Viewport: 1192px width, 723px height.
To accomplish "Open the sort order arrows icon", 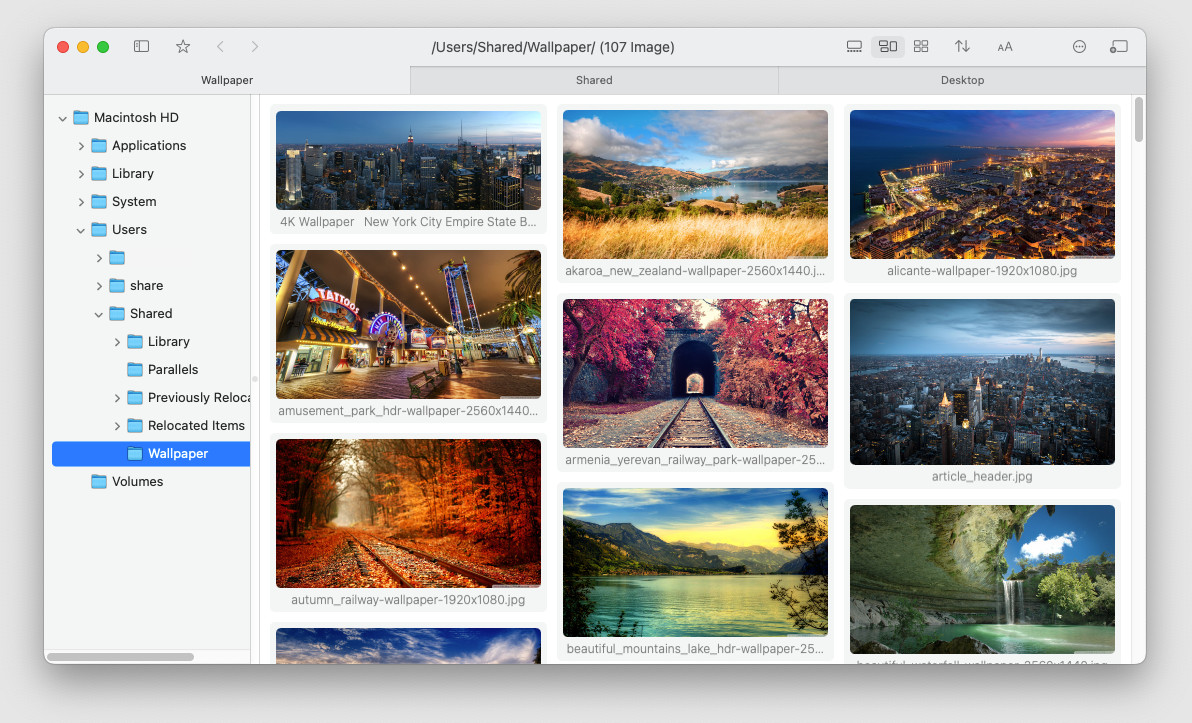I will [962, 46].
